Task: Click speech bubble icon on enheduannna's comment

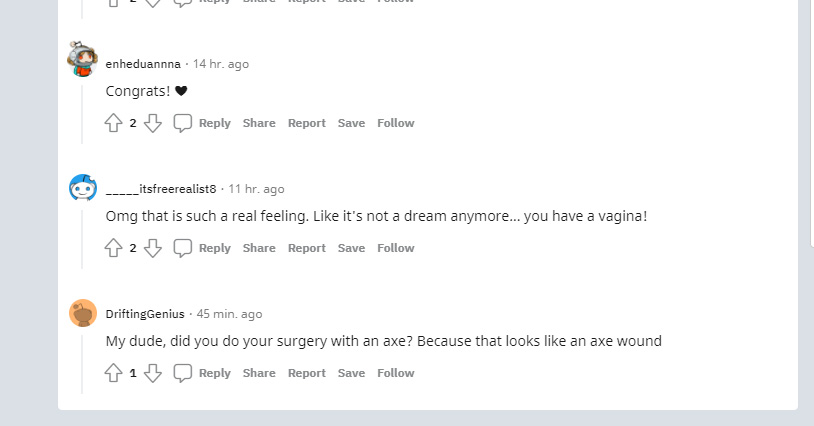Action: tap(182, 123)
